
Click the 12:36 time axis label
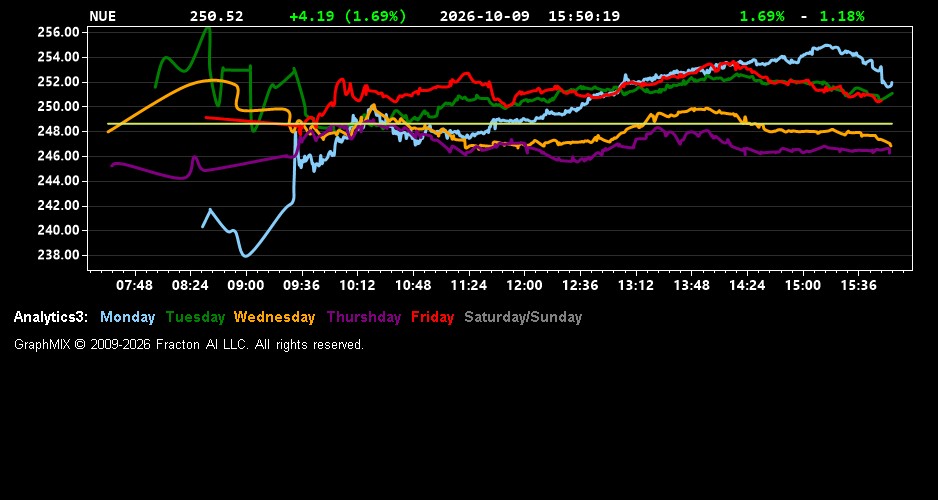pyautogui.click(x=580, y=285)
